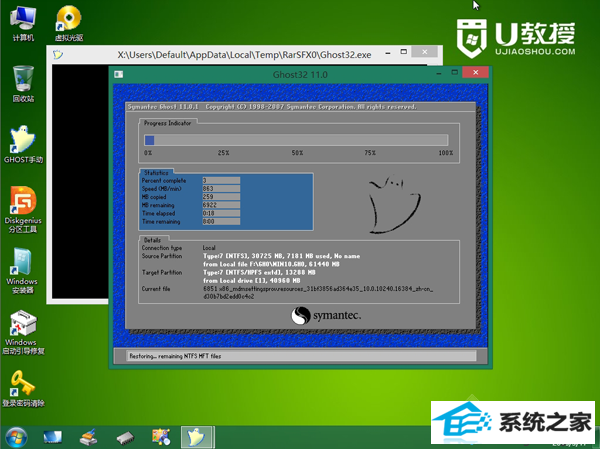Launch Diskgenius 分区工具 shortcut
This screenshot has width=600, height=449.
click(x=23, y=209)
